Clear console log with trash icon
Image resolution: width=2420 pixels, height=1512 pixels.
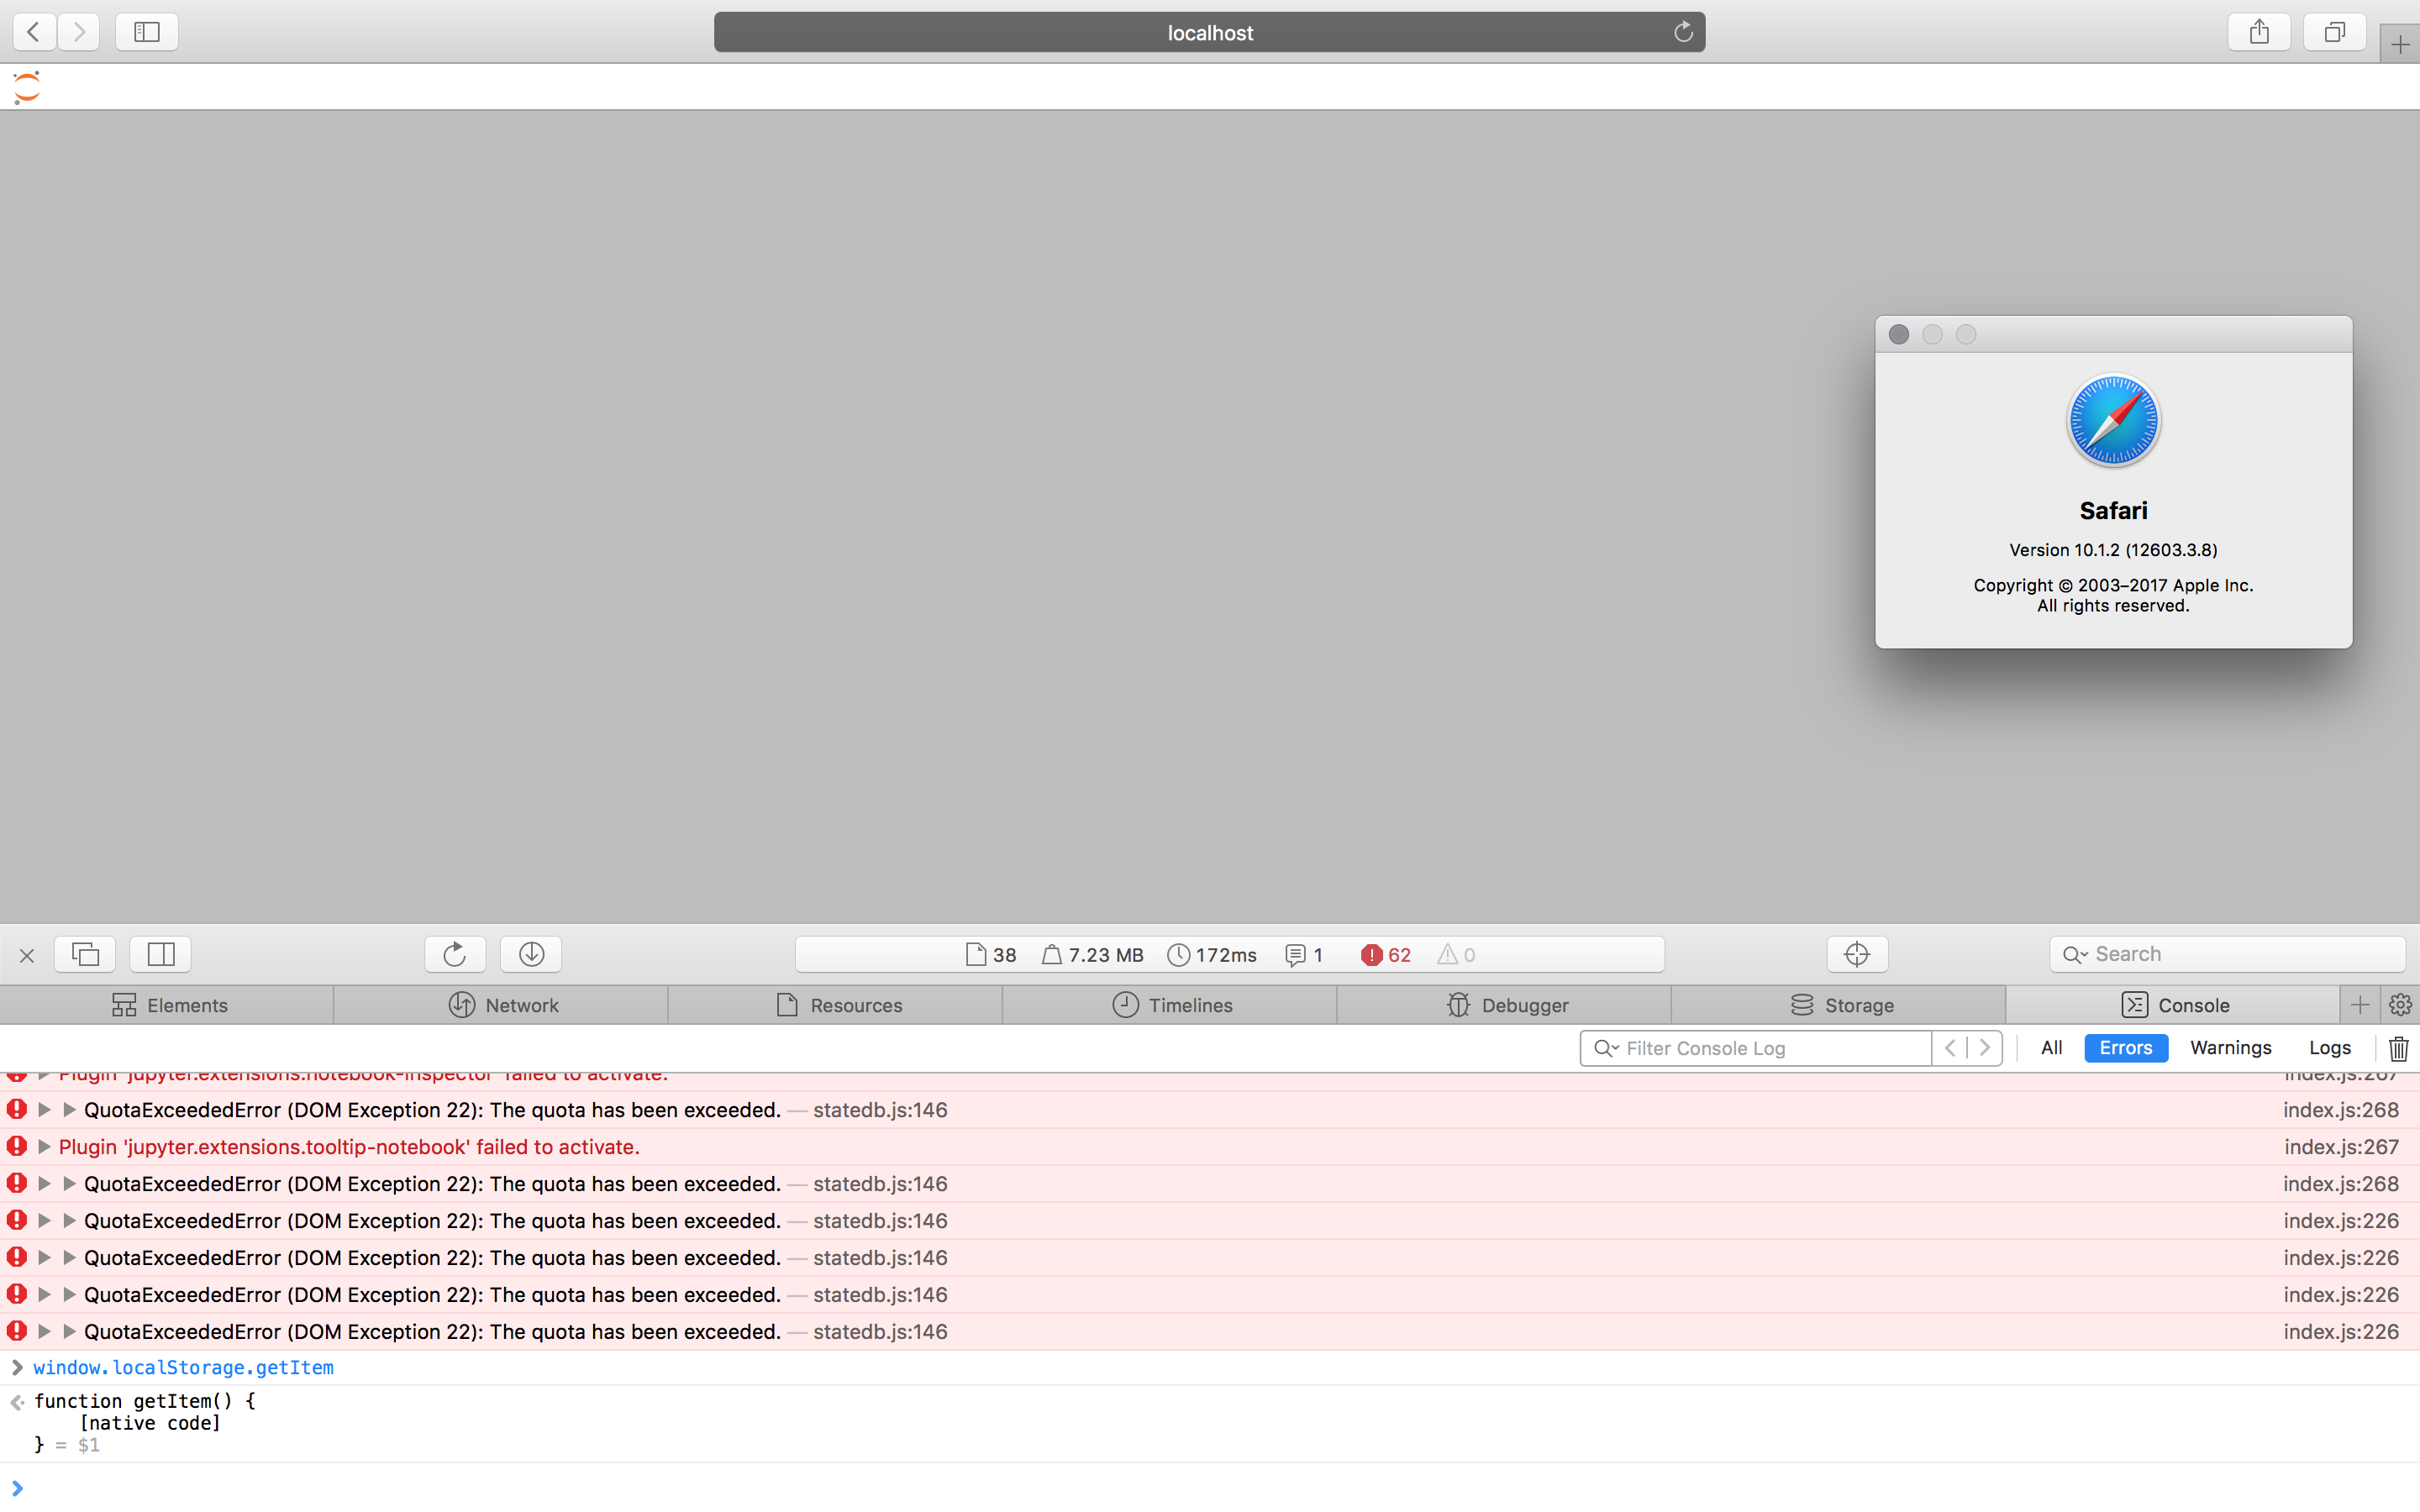tap(2398, 1048)
